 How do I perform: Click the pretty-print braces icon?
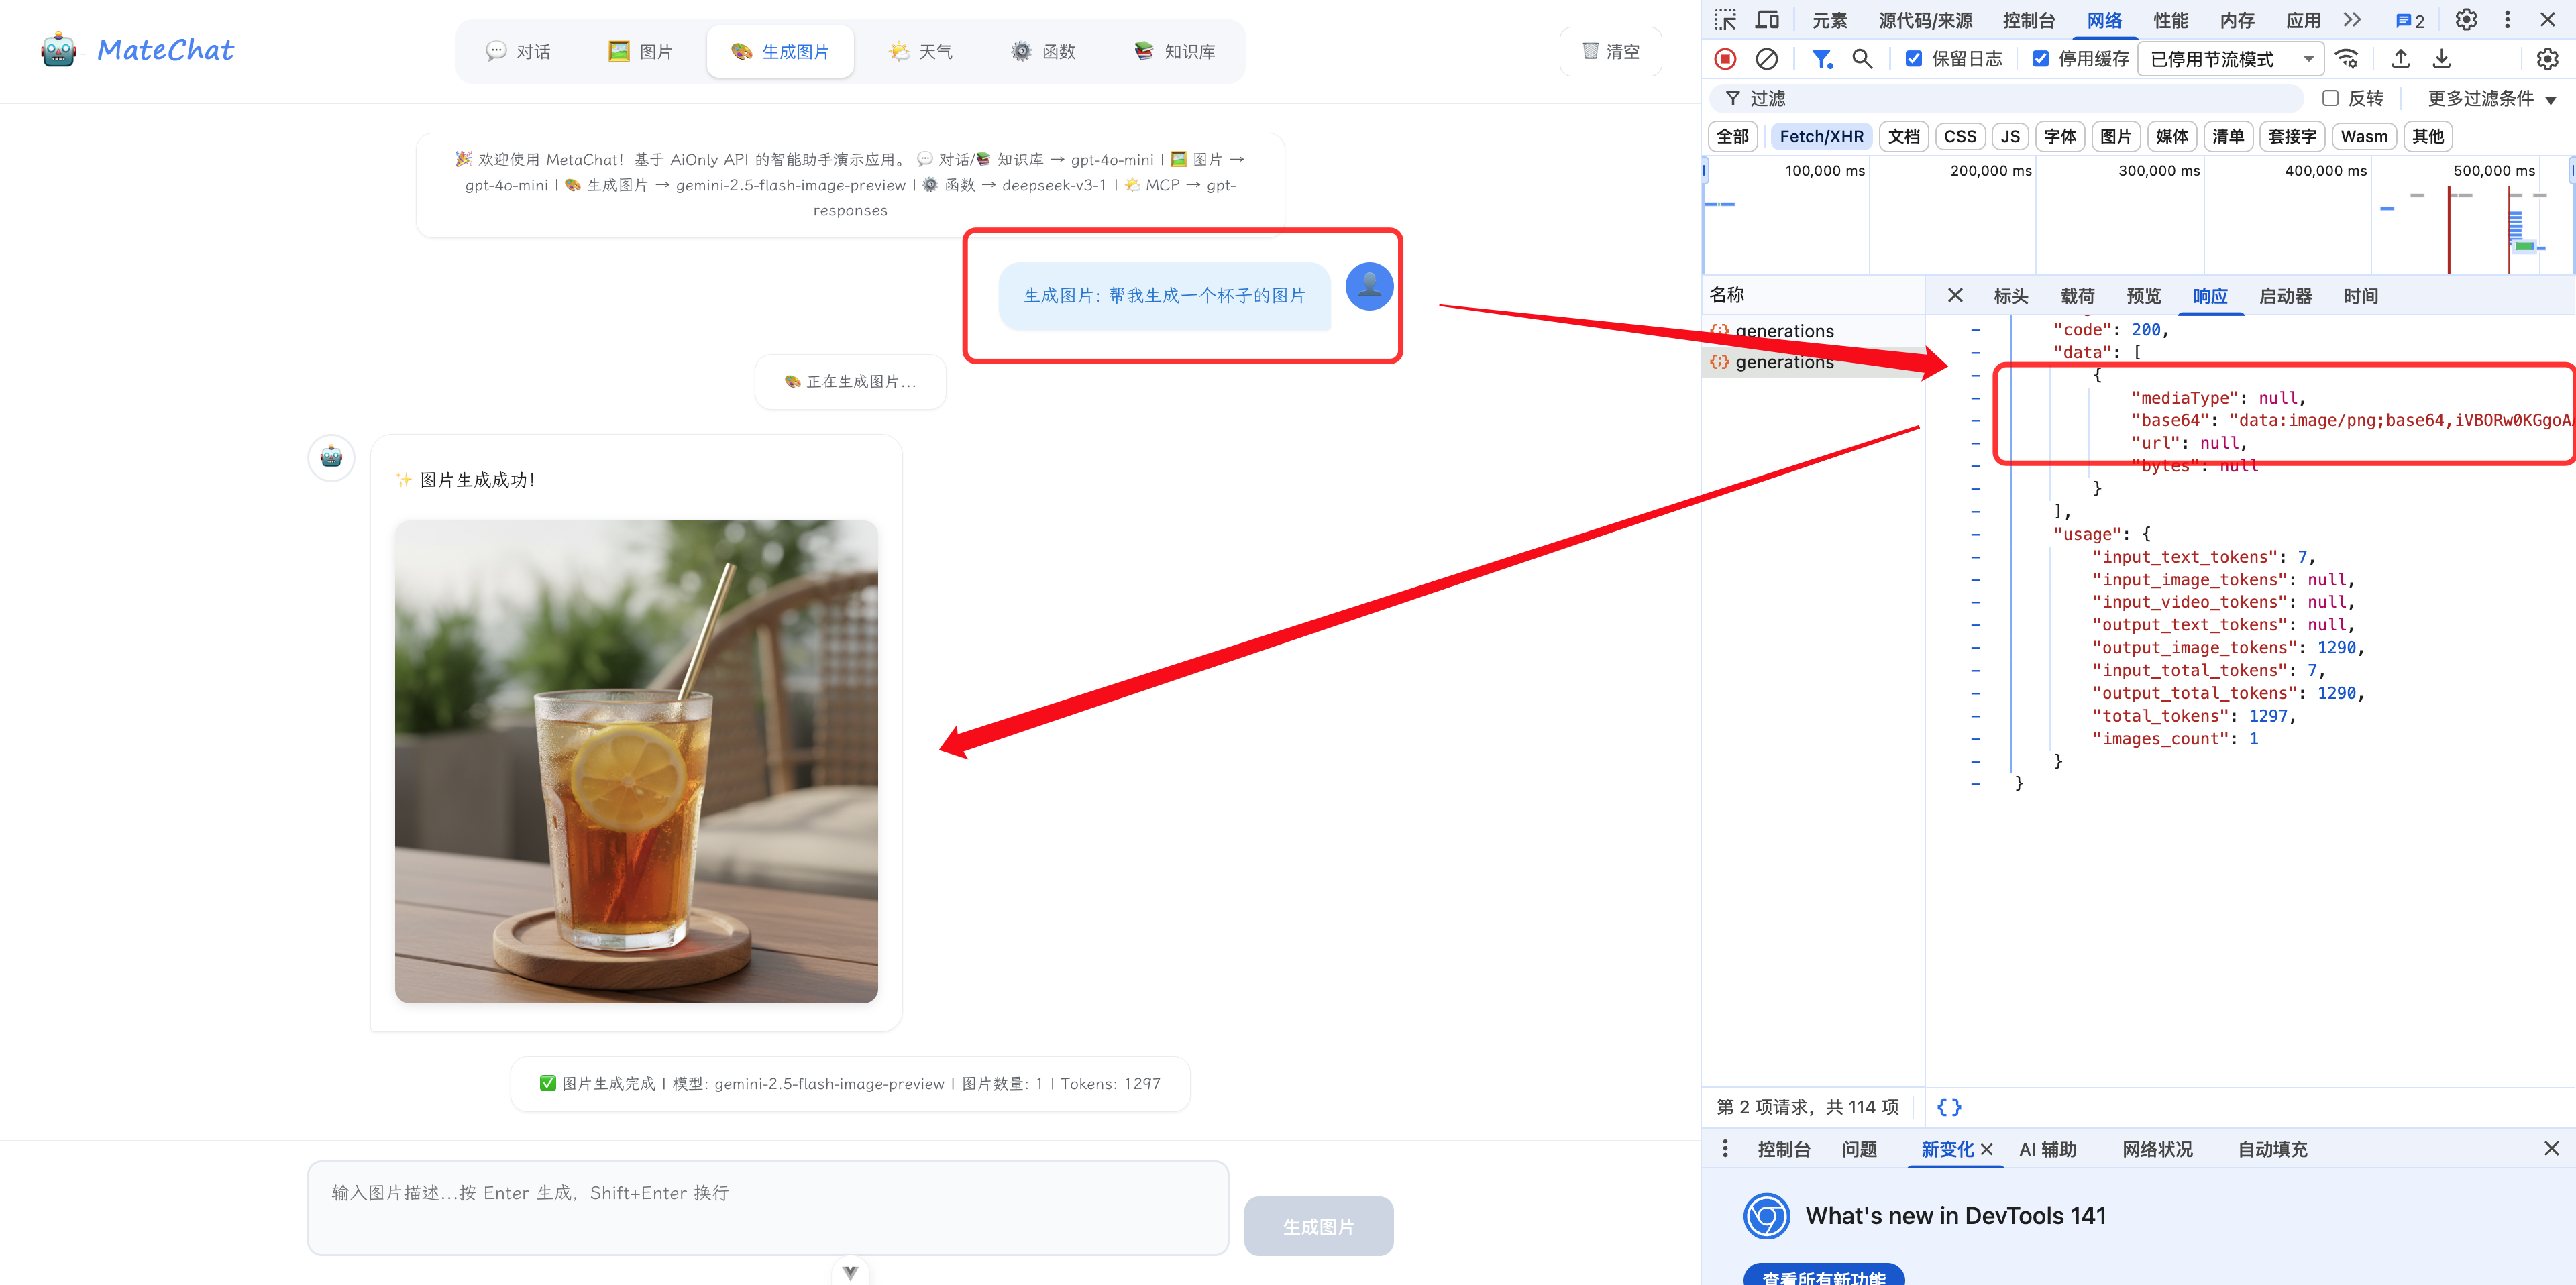[x=1948, y=1107]
